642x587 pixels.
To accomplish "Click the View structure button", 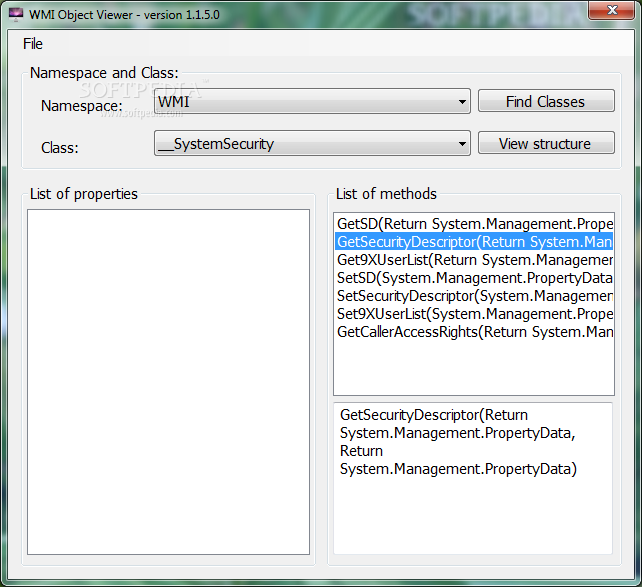I will (x=546, y=143).
